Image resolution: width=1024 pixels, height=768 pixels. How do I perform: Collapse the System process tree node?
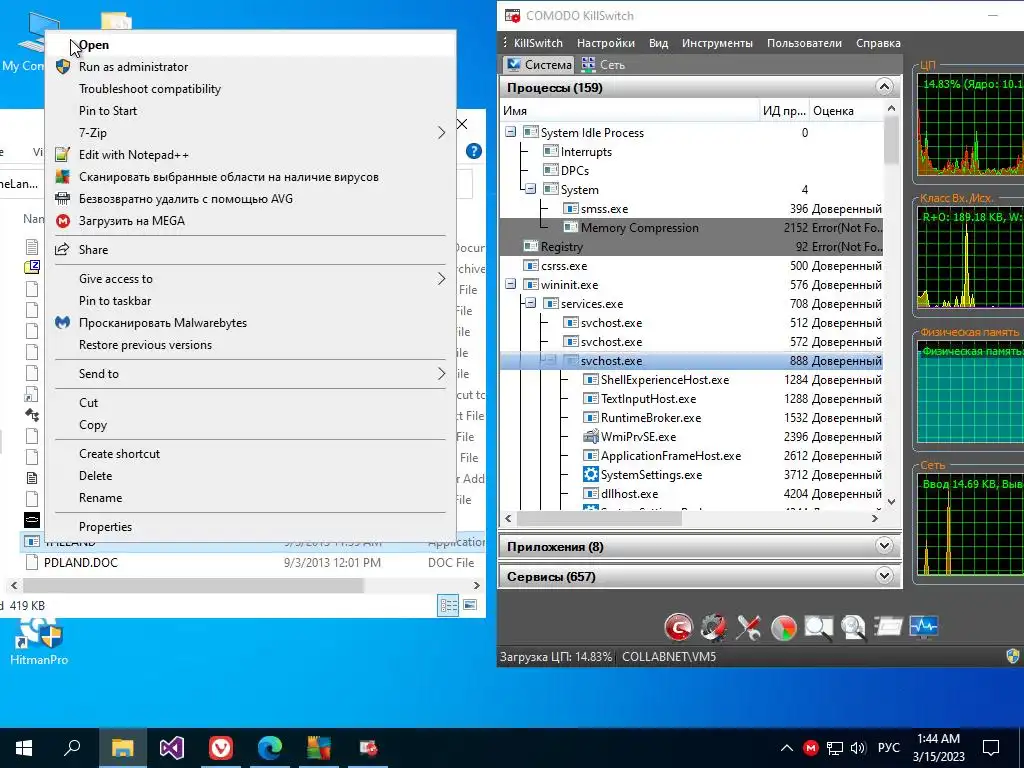[530, 189]
